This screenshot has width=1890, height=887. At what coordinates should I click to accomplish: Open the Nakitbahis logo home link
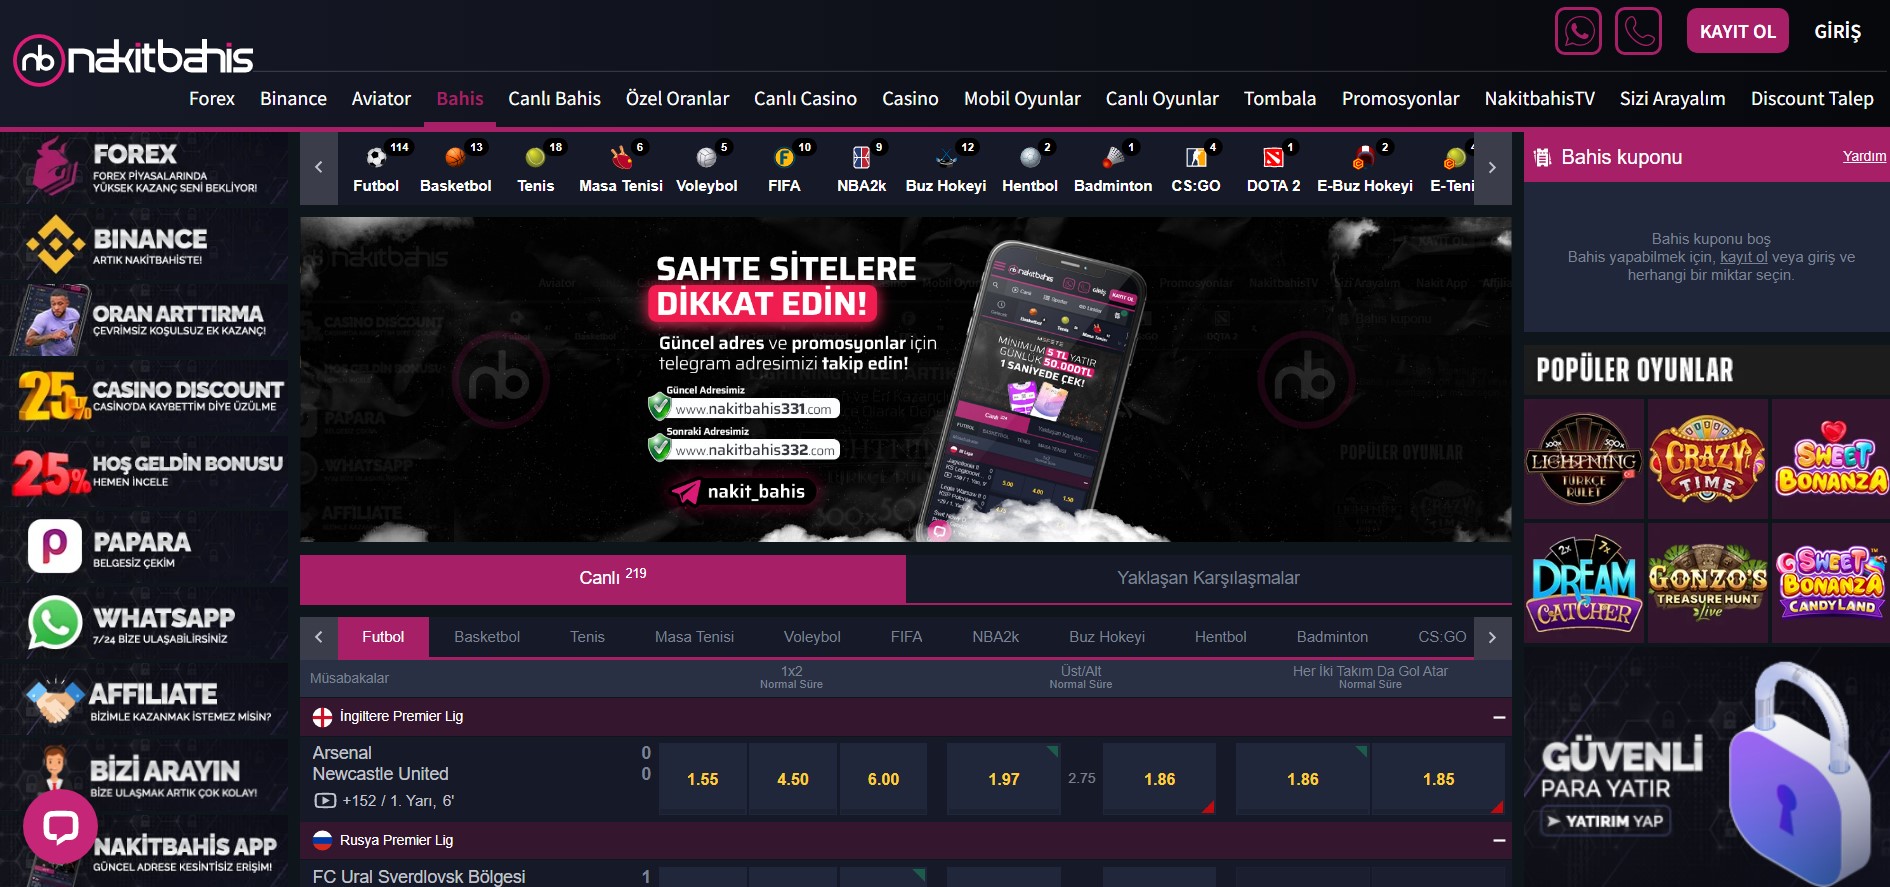click(x=133, y=58)
